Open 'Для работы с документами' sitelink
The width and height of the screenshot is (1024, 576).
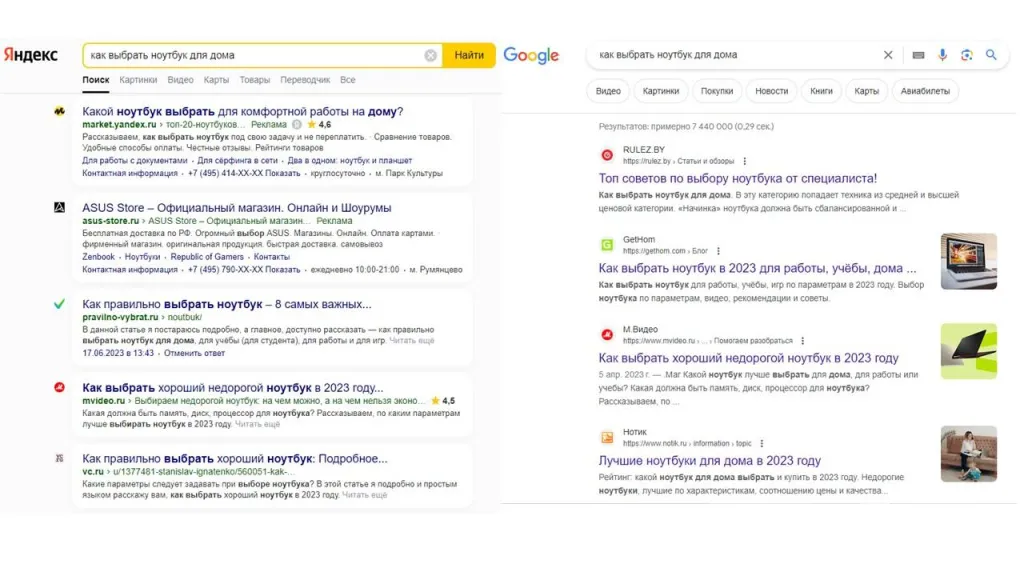pyautogui.click(x=135, y=161)
